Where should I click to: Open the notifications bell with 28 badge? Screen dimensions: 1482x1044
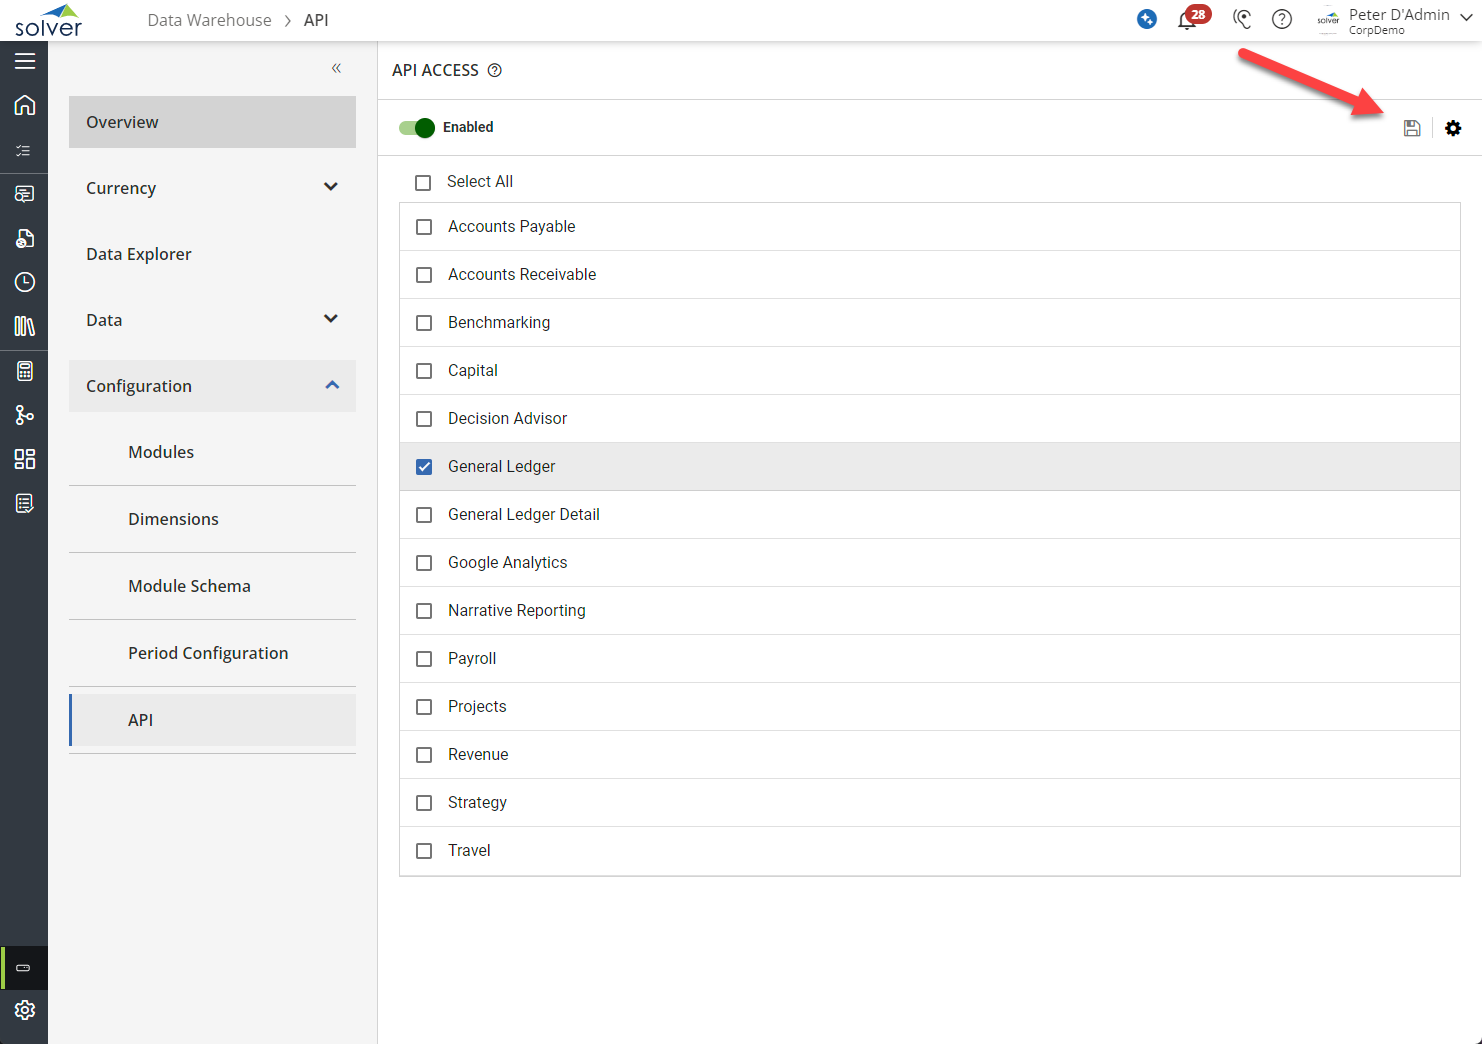1187,19
